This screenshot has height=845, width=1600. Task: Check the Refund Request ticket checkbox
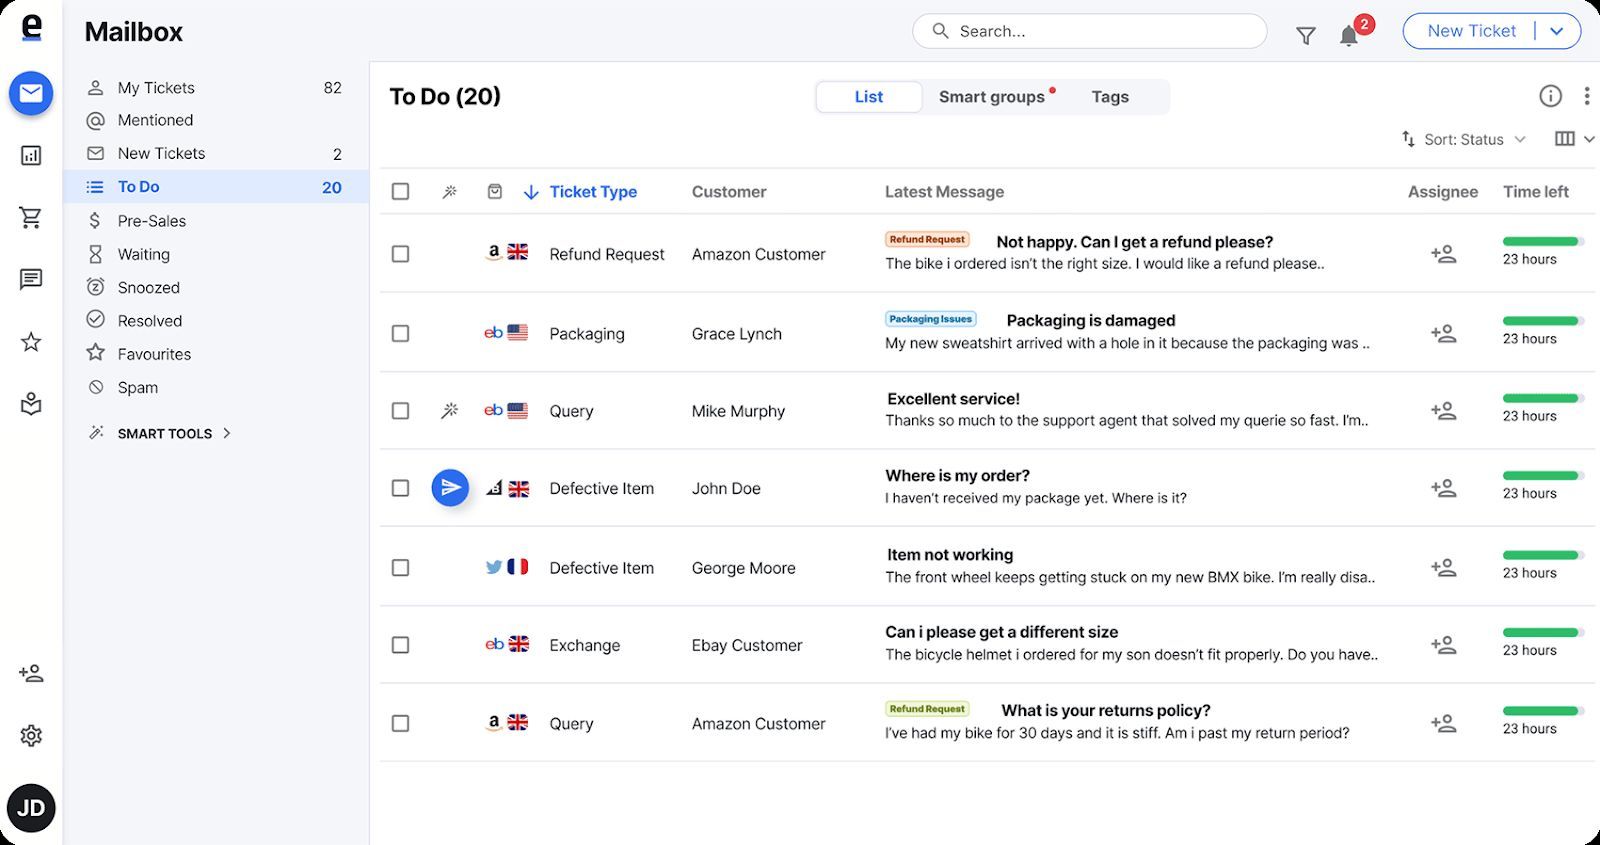tap(400, 254)
